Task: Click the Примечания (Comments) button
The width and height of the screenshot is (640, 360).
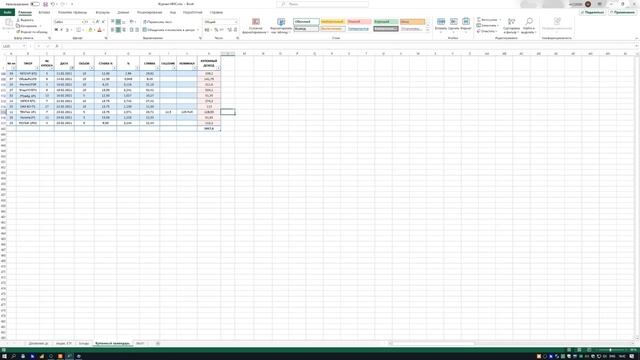Action: (x=622, y=12)
